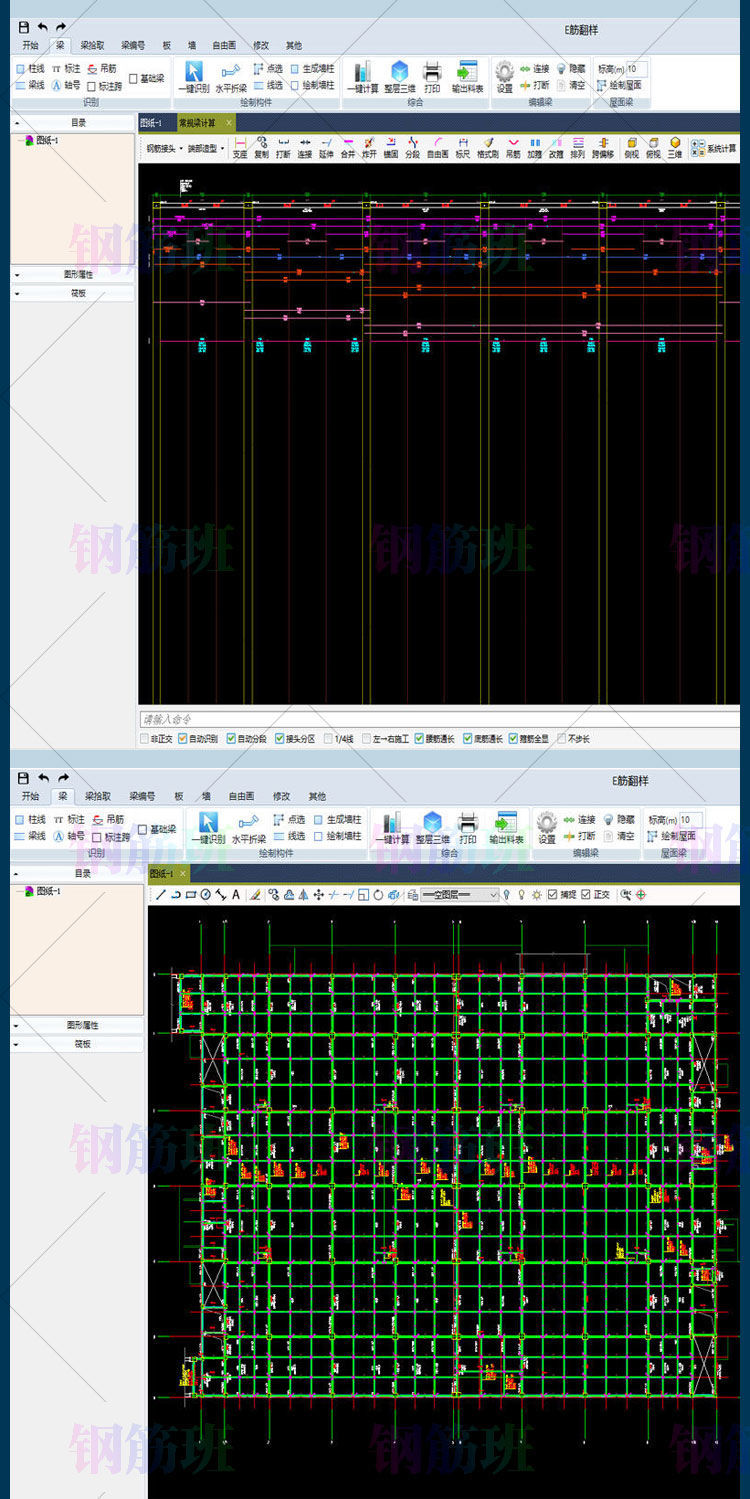Click 清空 button in lower window
The image size is (750, 1499).
(618, 836)
